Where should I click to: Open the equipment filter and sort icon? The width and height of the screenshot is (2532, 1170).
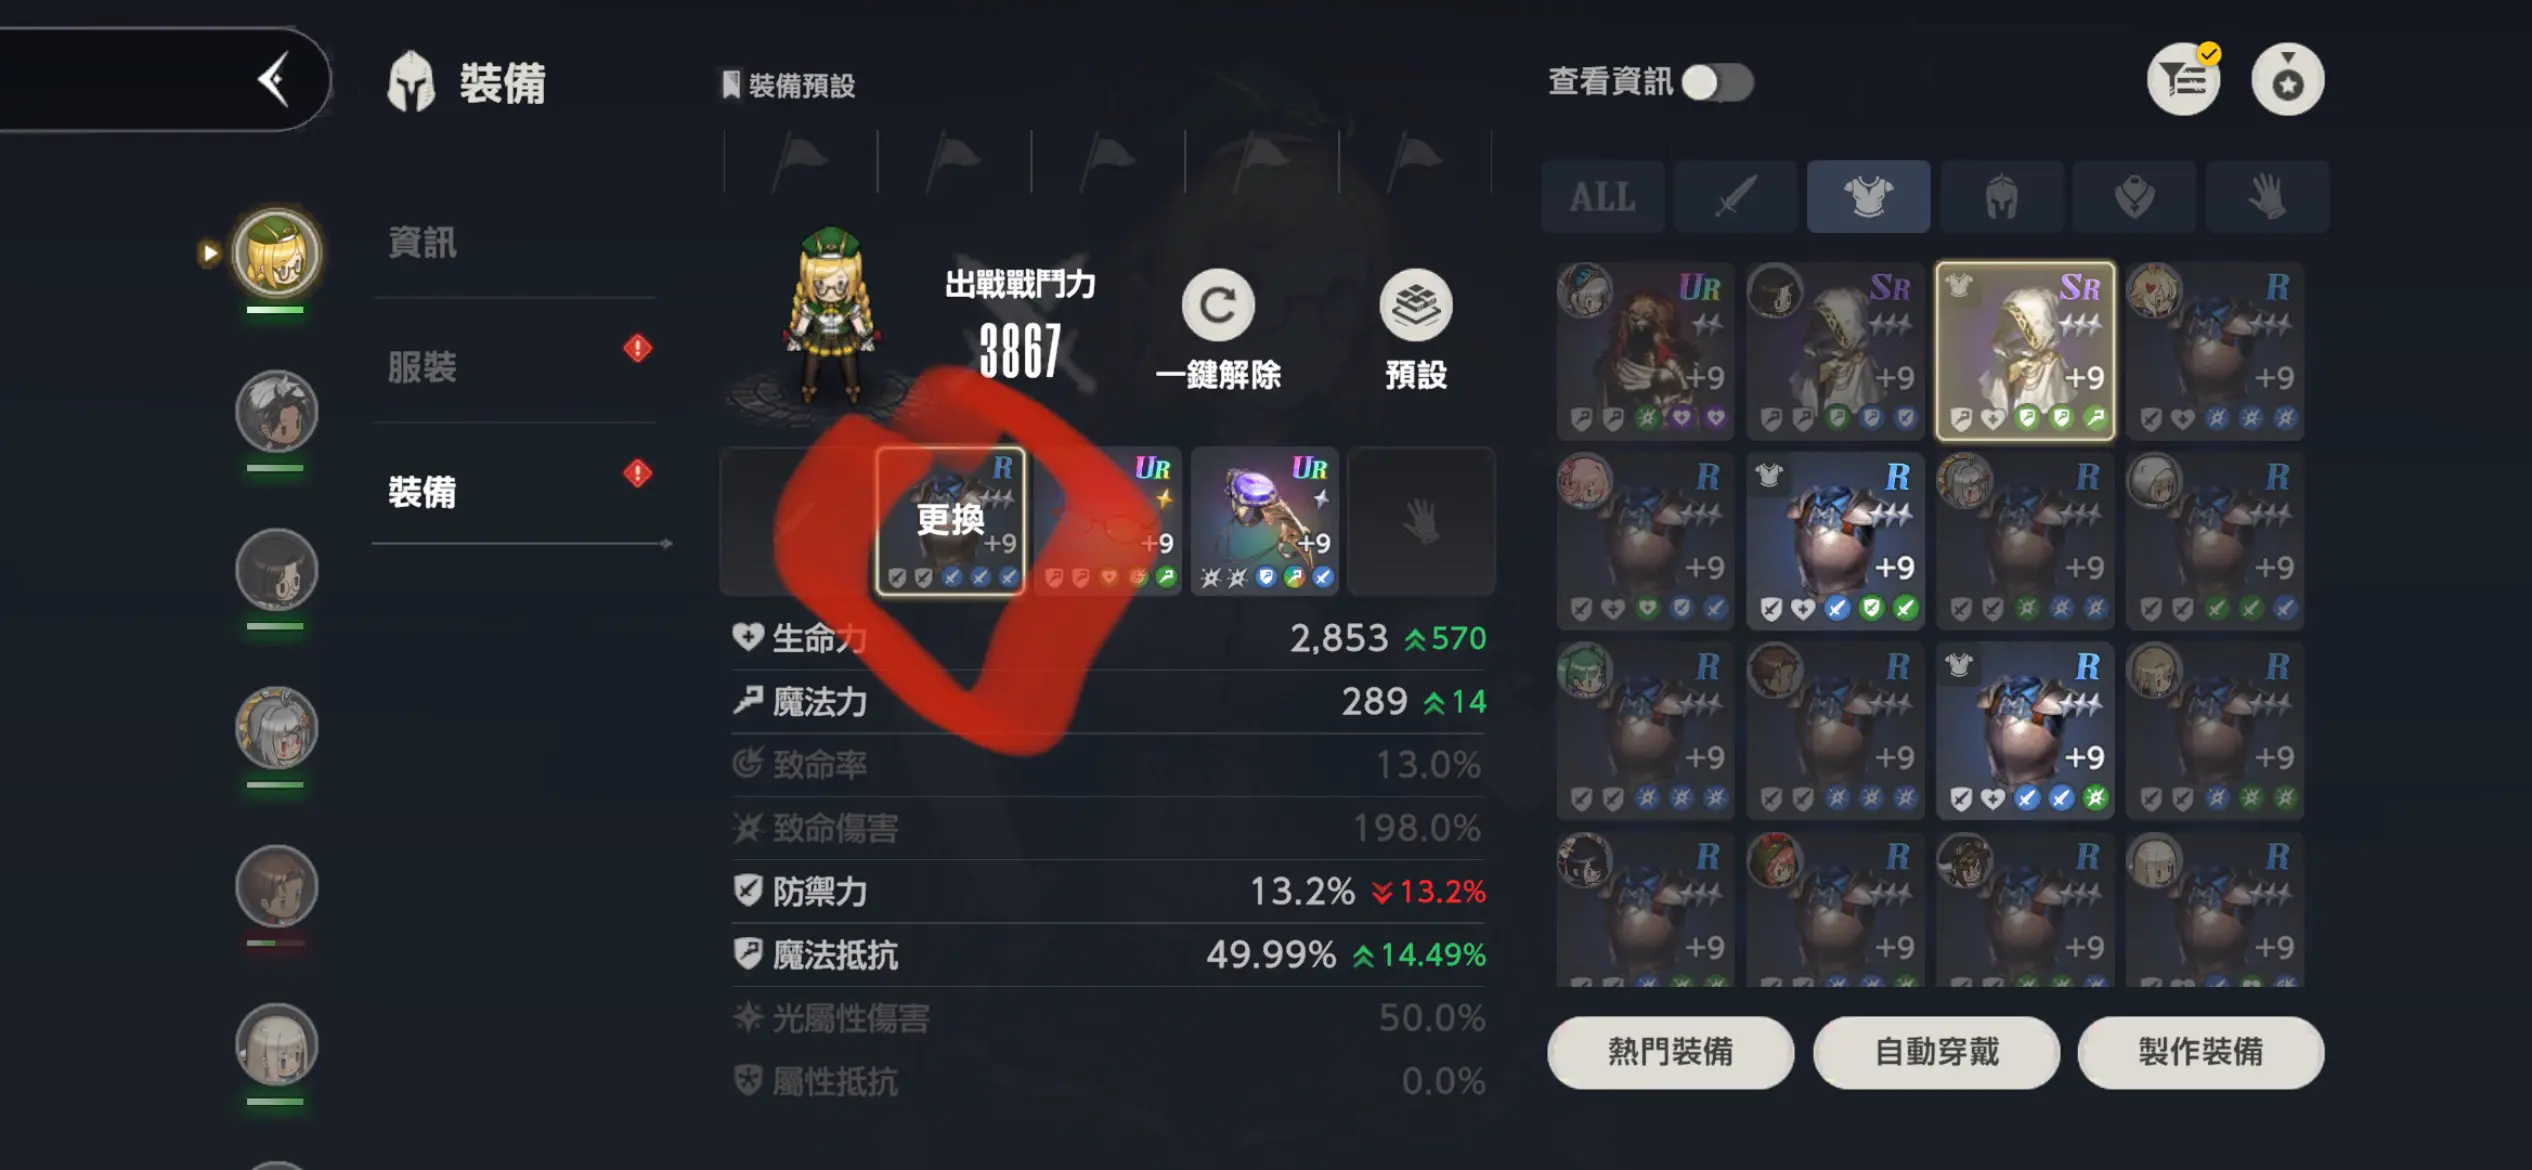tap(2184, 79)
